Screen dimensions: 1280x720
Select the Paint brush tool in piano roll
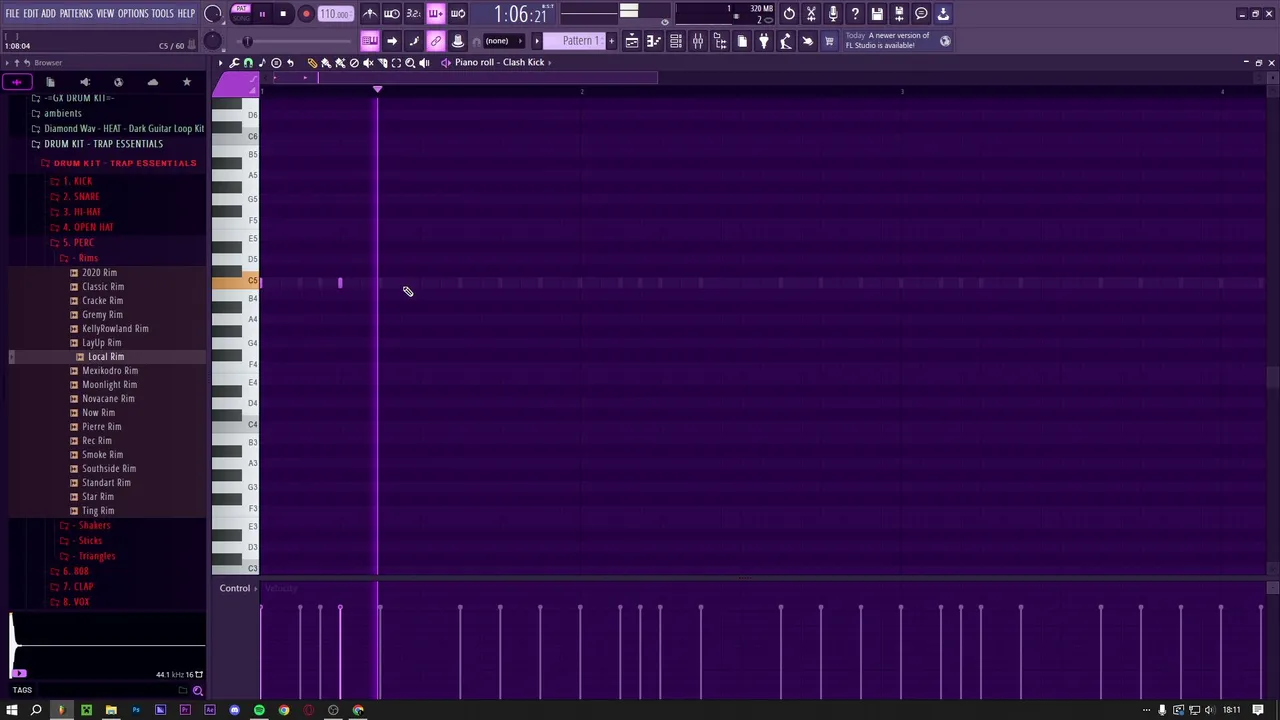pyautogui.click(x=326, y=62)
